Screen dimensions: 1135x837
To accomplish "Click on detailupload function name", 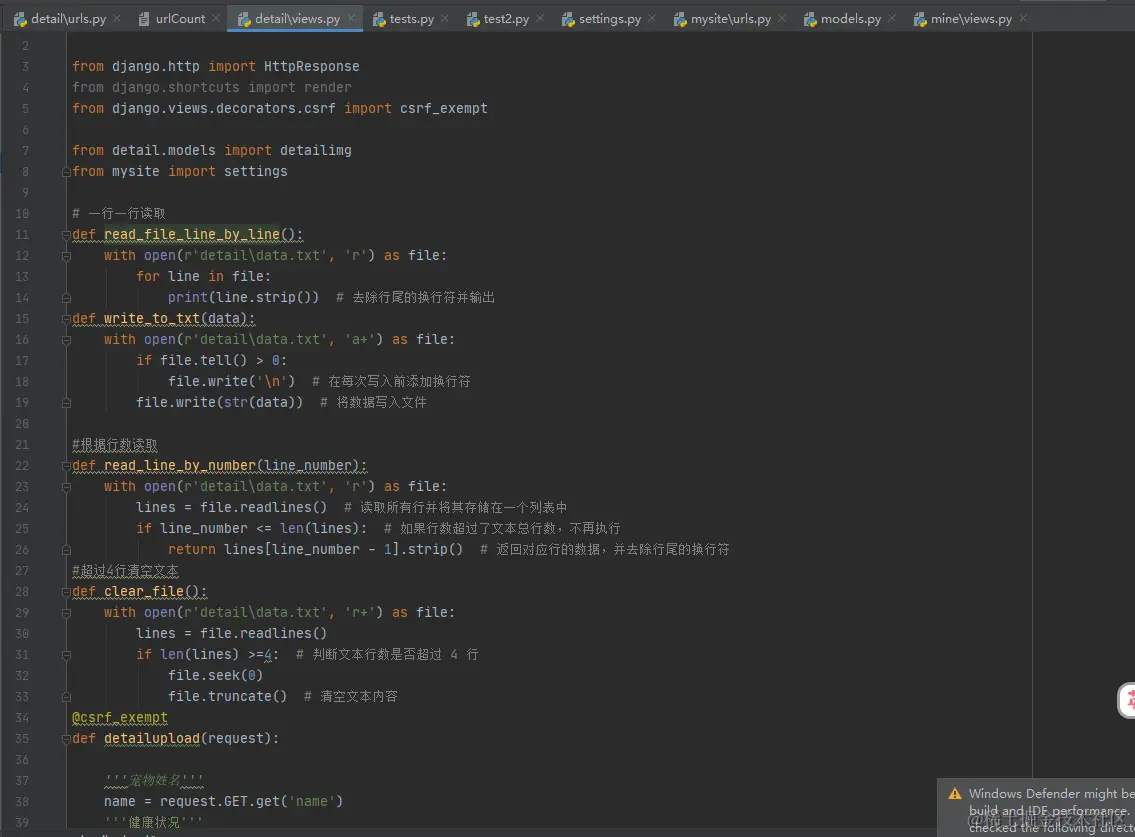I will click(x=151, y=739).
